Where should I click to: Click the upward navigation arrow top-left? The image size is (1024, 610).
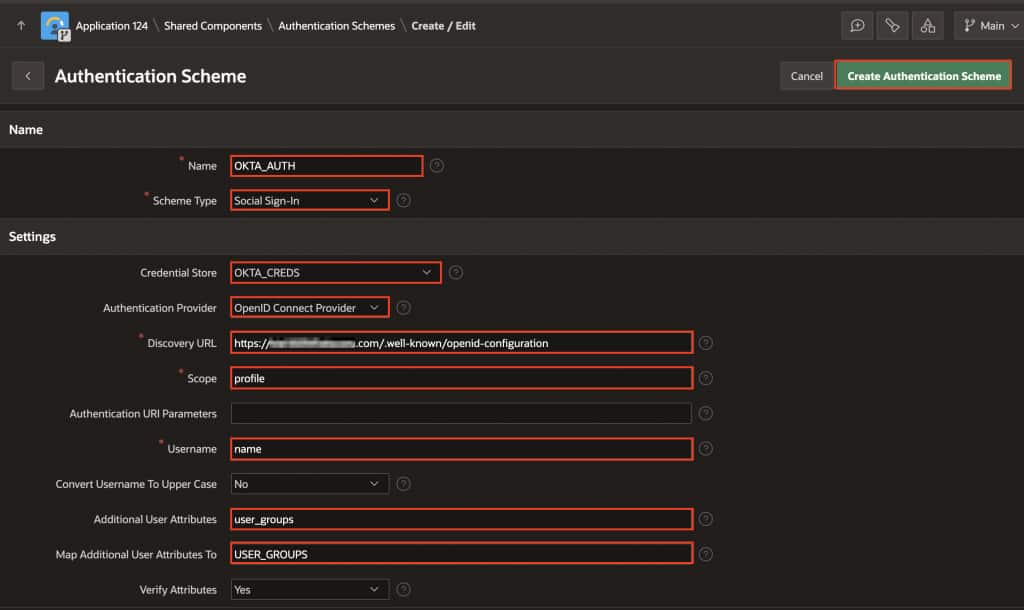point(20,25)
